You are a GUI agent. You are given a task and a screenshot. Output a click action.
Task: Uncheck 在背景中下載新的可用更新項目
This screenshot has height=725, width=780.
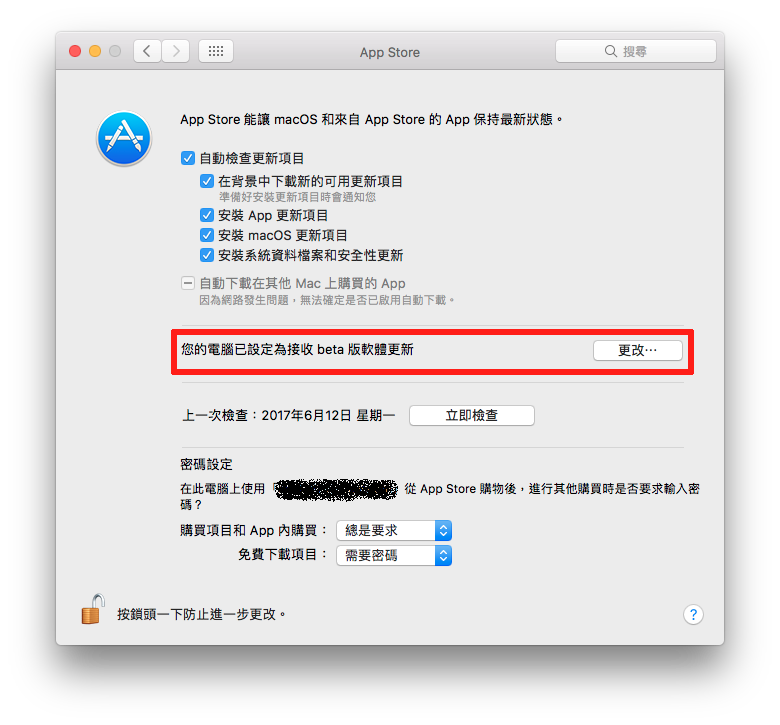(207, 181)
